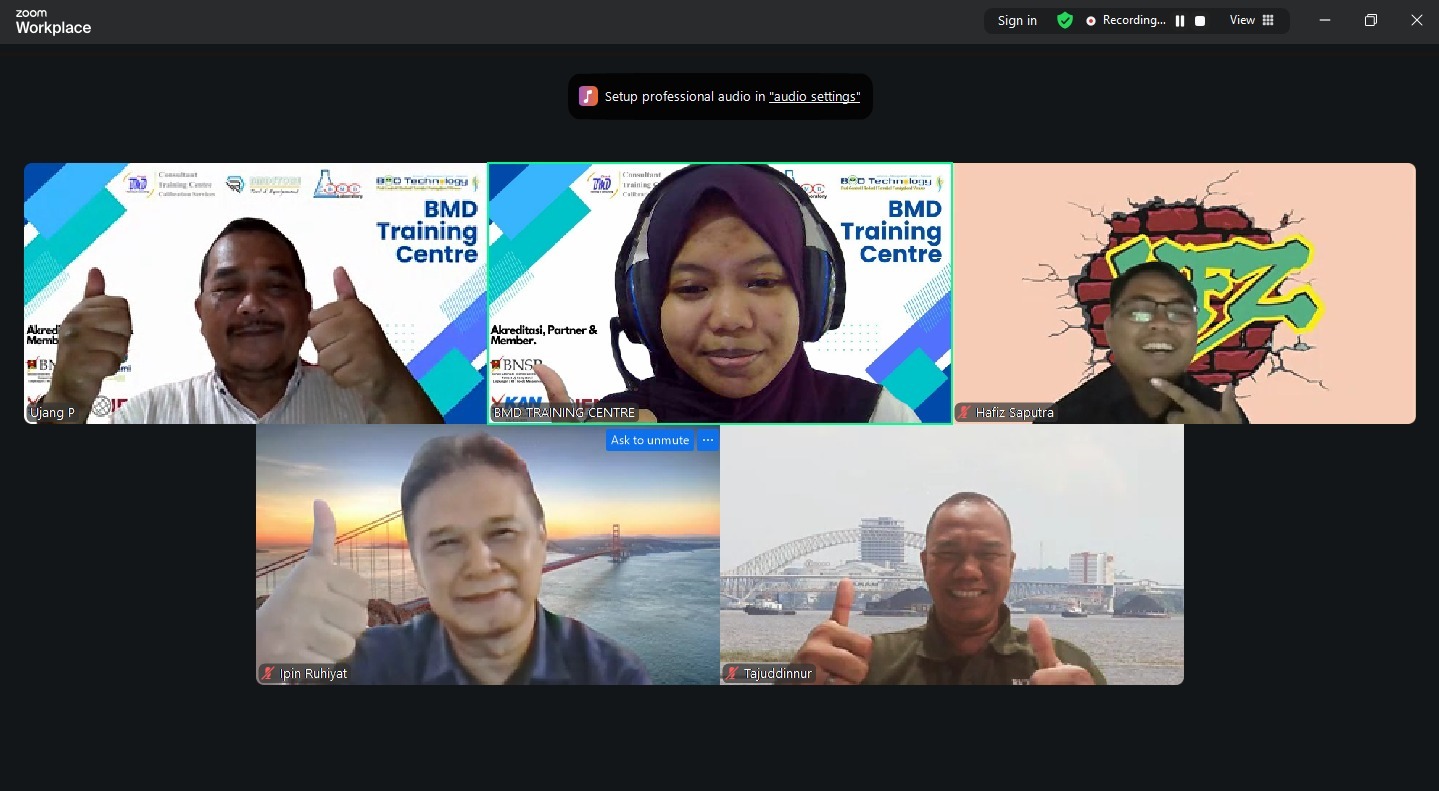Click muted mic icon beside Ipin Ruhiyat
Screen dimensions: 1439x791
(268, 673)
